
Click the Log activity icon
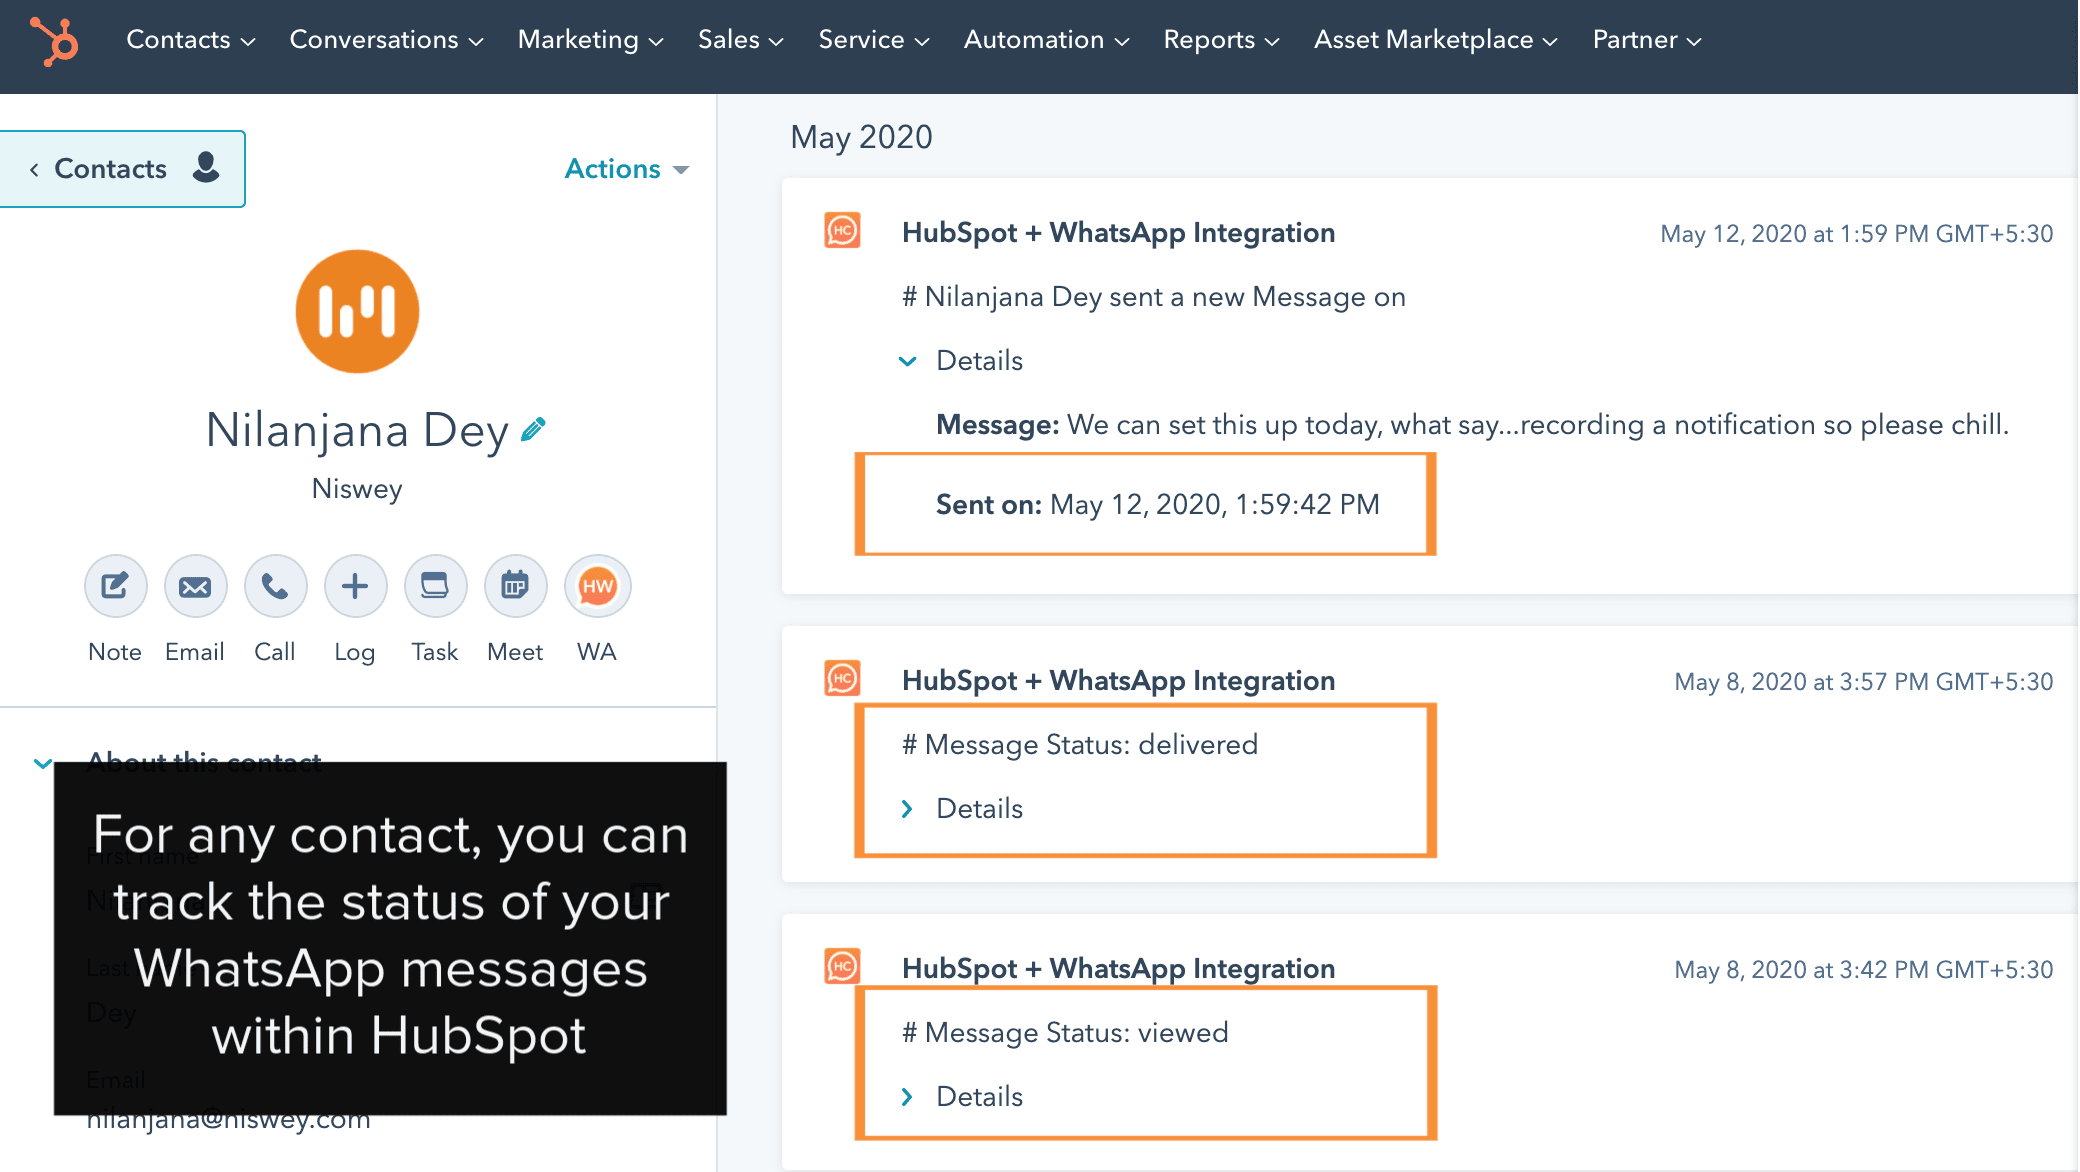(353, 585)
